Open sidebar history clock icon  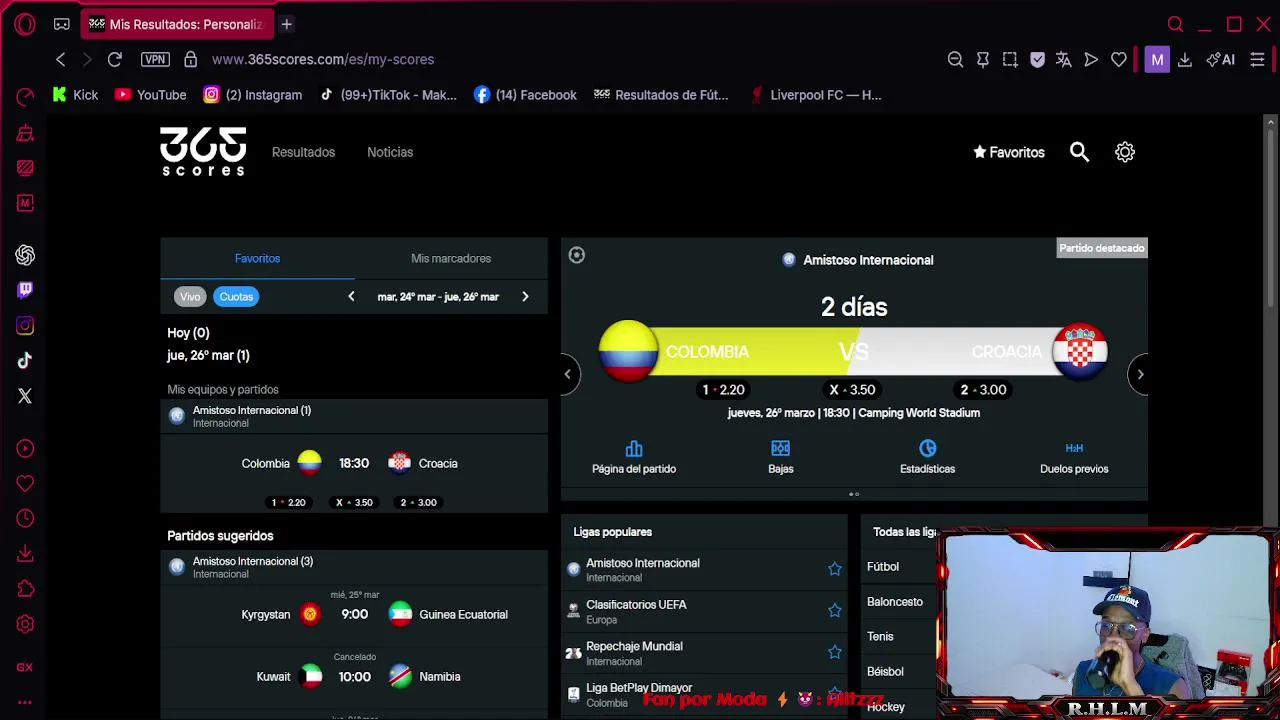click(25, 518)
